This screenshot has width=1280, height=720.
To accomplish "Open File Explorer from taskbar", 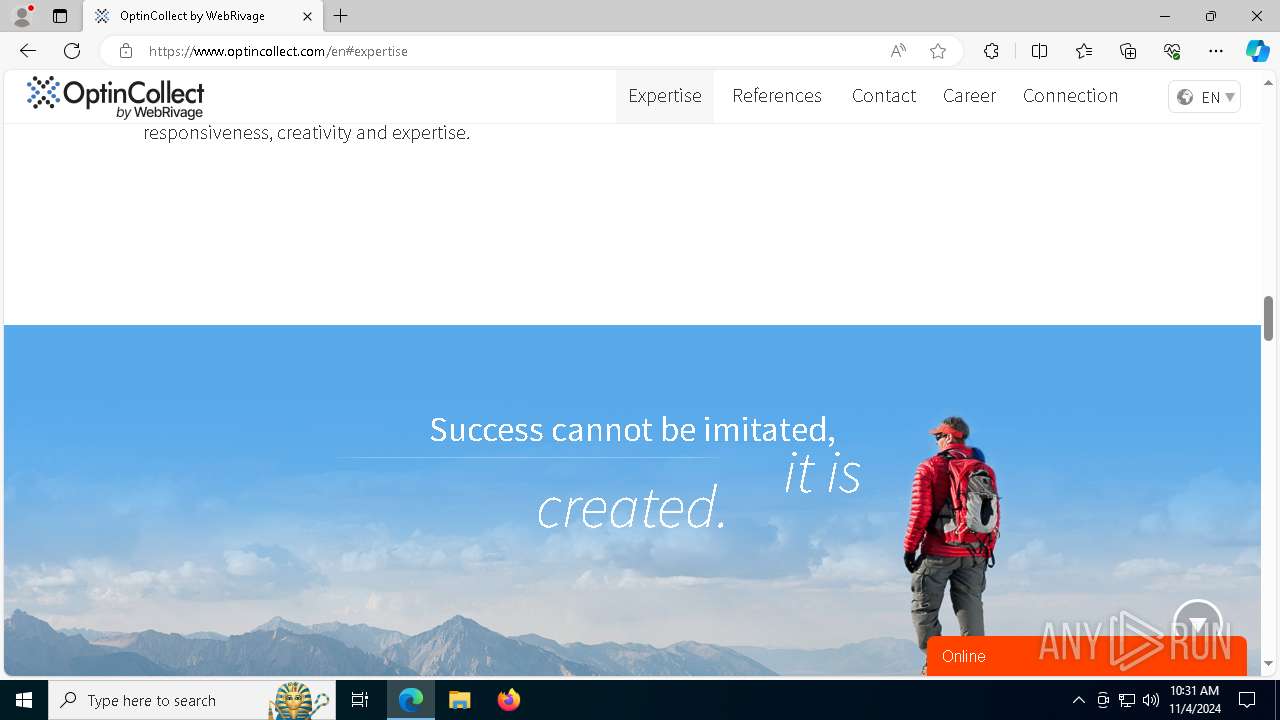I will tap(459, 700).
